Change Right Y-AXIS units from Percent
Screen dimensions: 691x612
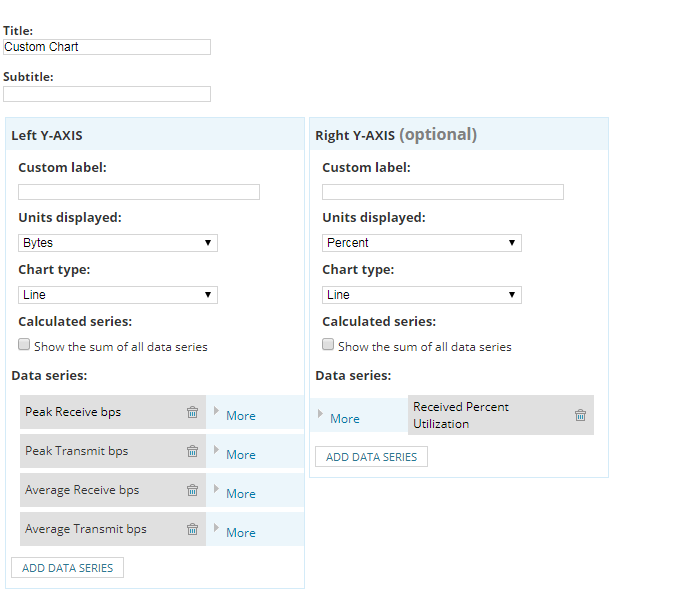[x=422, y=243]
